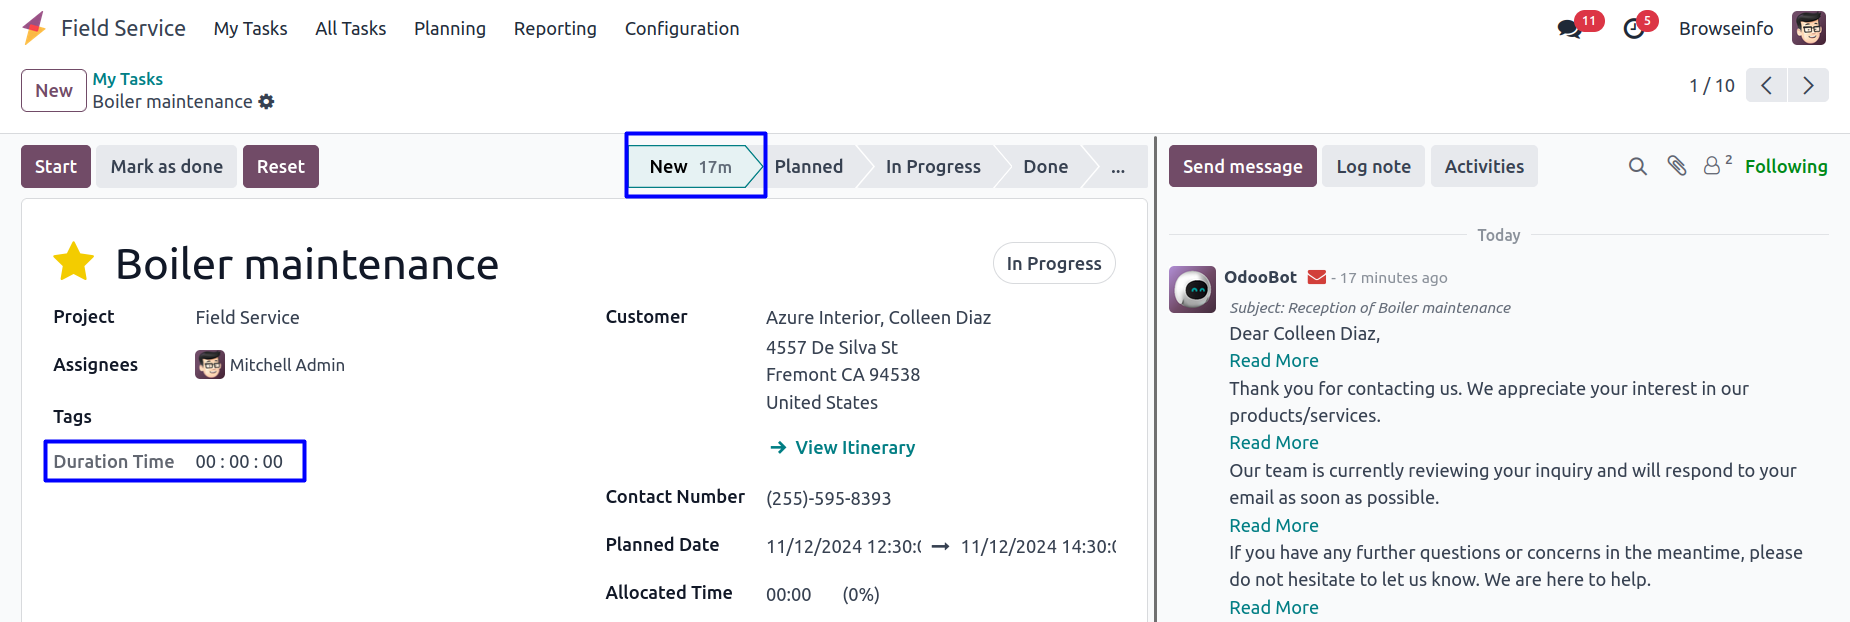Image resolution: width=1850 pixels, height=622 pixels.
Task: Go to previous record arrow
Action: [x=1767, y=86]
